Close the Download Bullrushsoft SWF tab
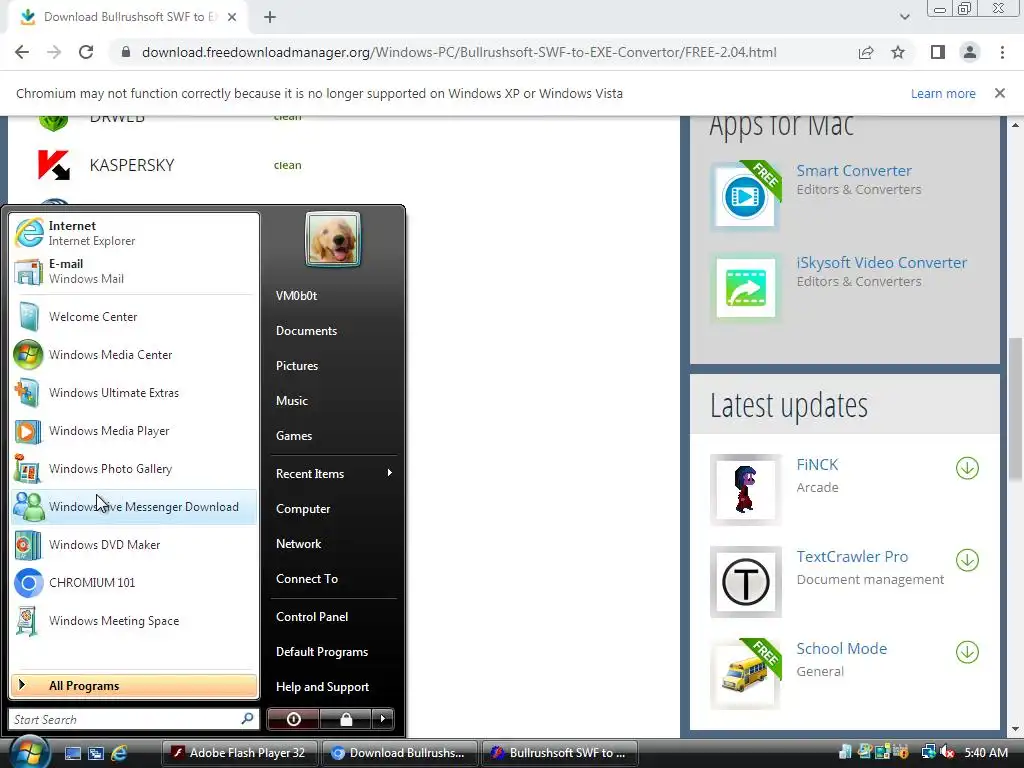1024x768 pixels. tap(232, 18)
